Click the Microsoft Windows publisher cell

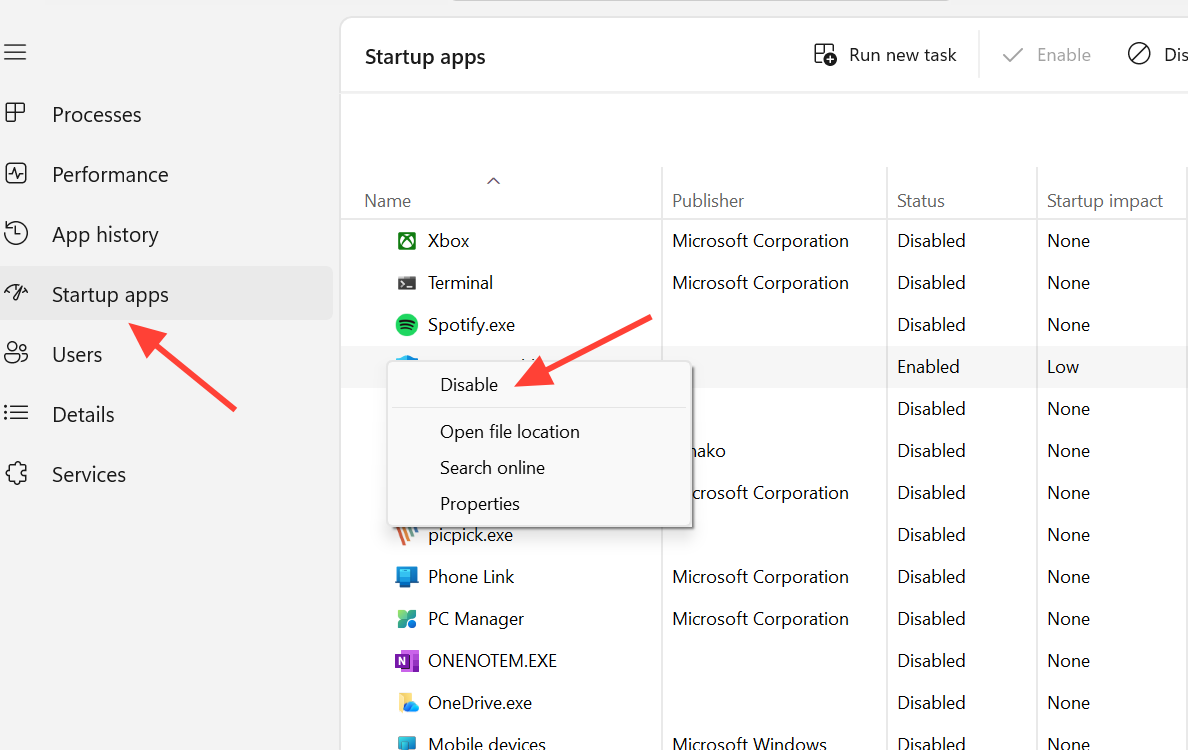[749, 742]
